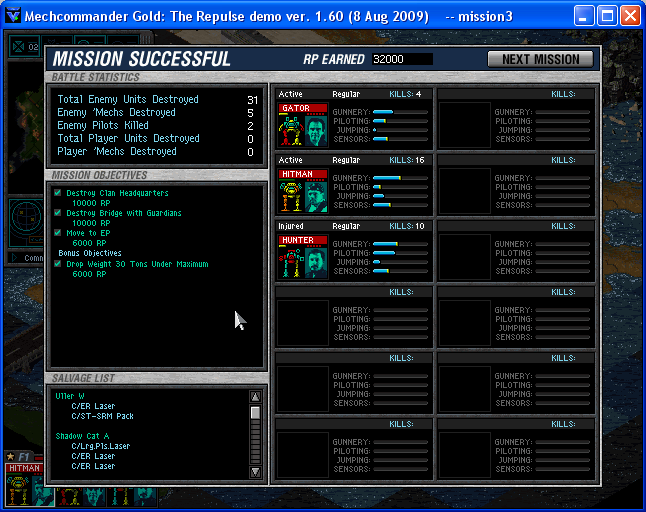Viewport: 646px width, 512px height.
Task: Minimize the Mechcommander window
Action: (x=584, y=16)
